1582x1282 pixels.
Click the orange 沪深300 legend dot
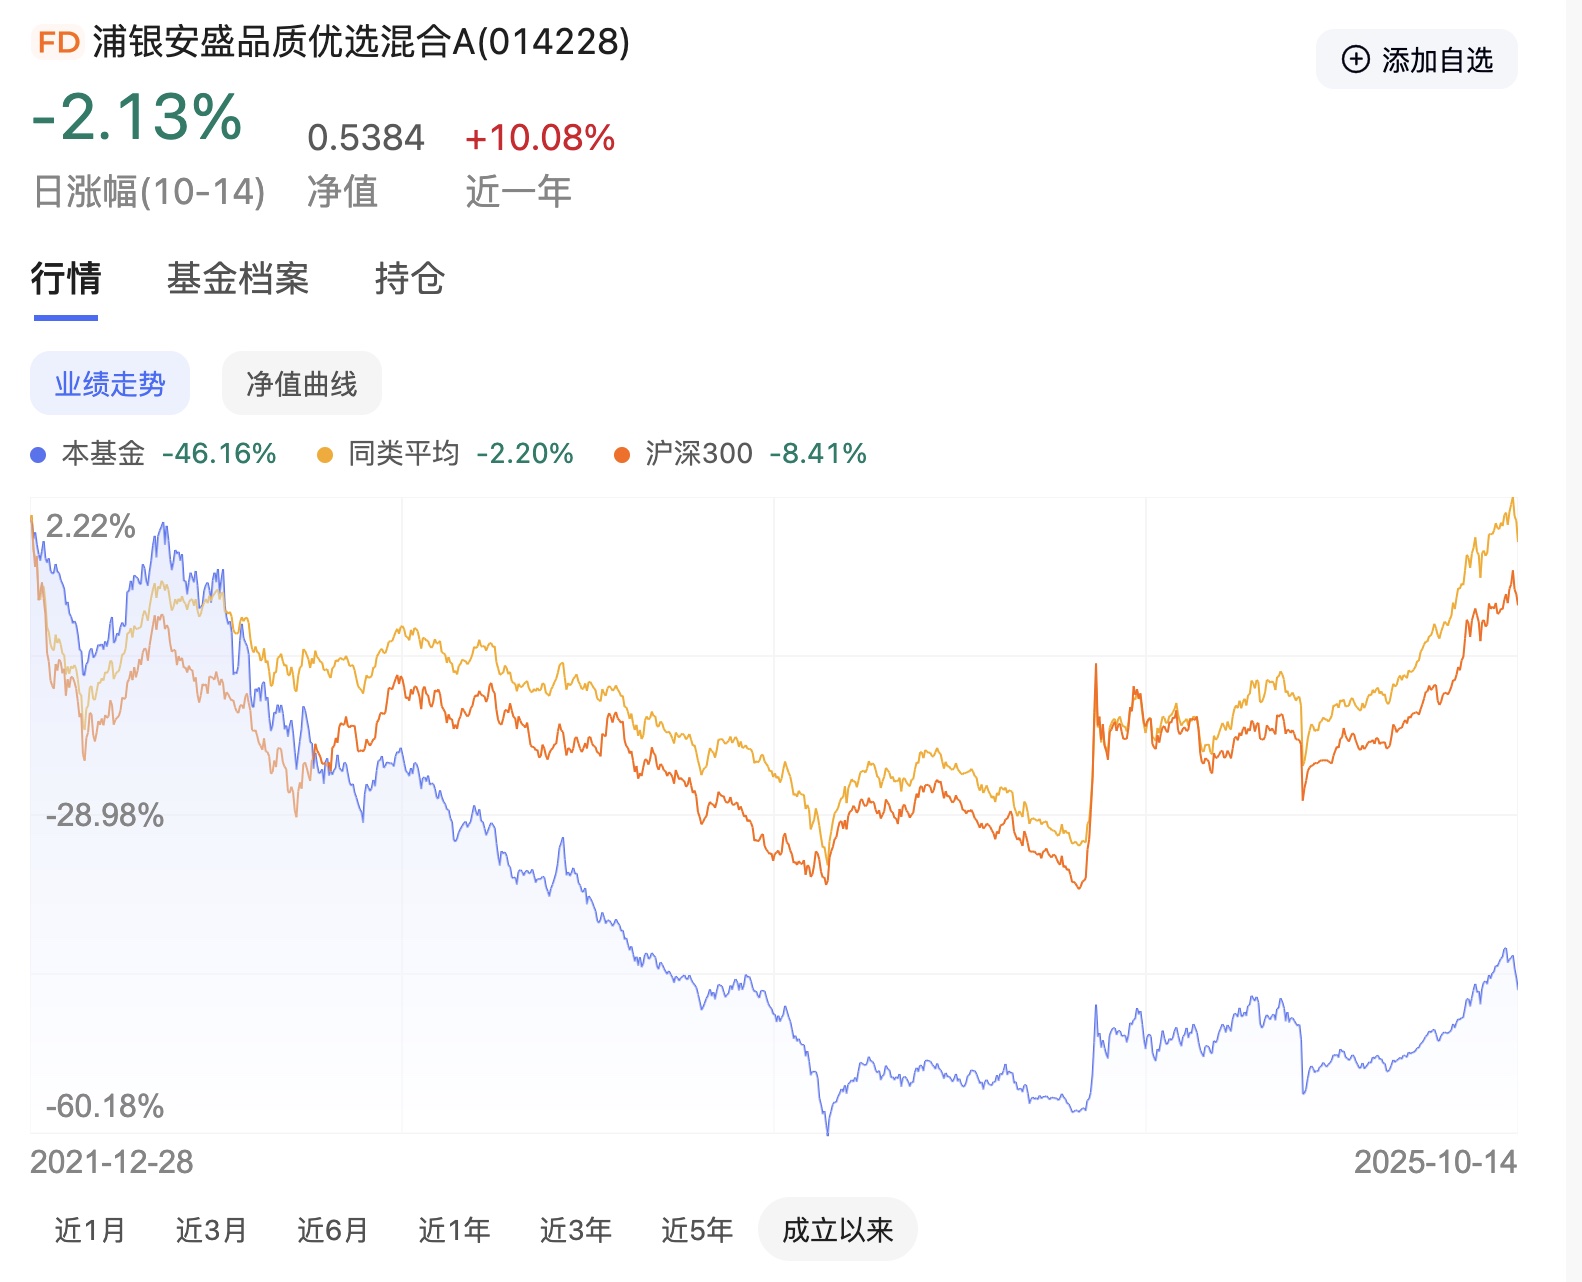point(622,455)
